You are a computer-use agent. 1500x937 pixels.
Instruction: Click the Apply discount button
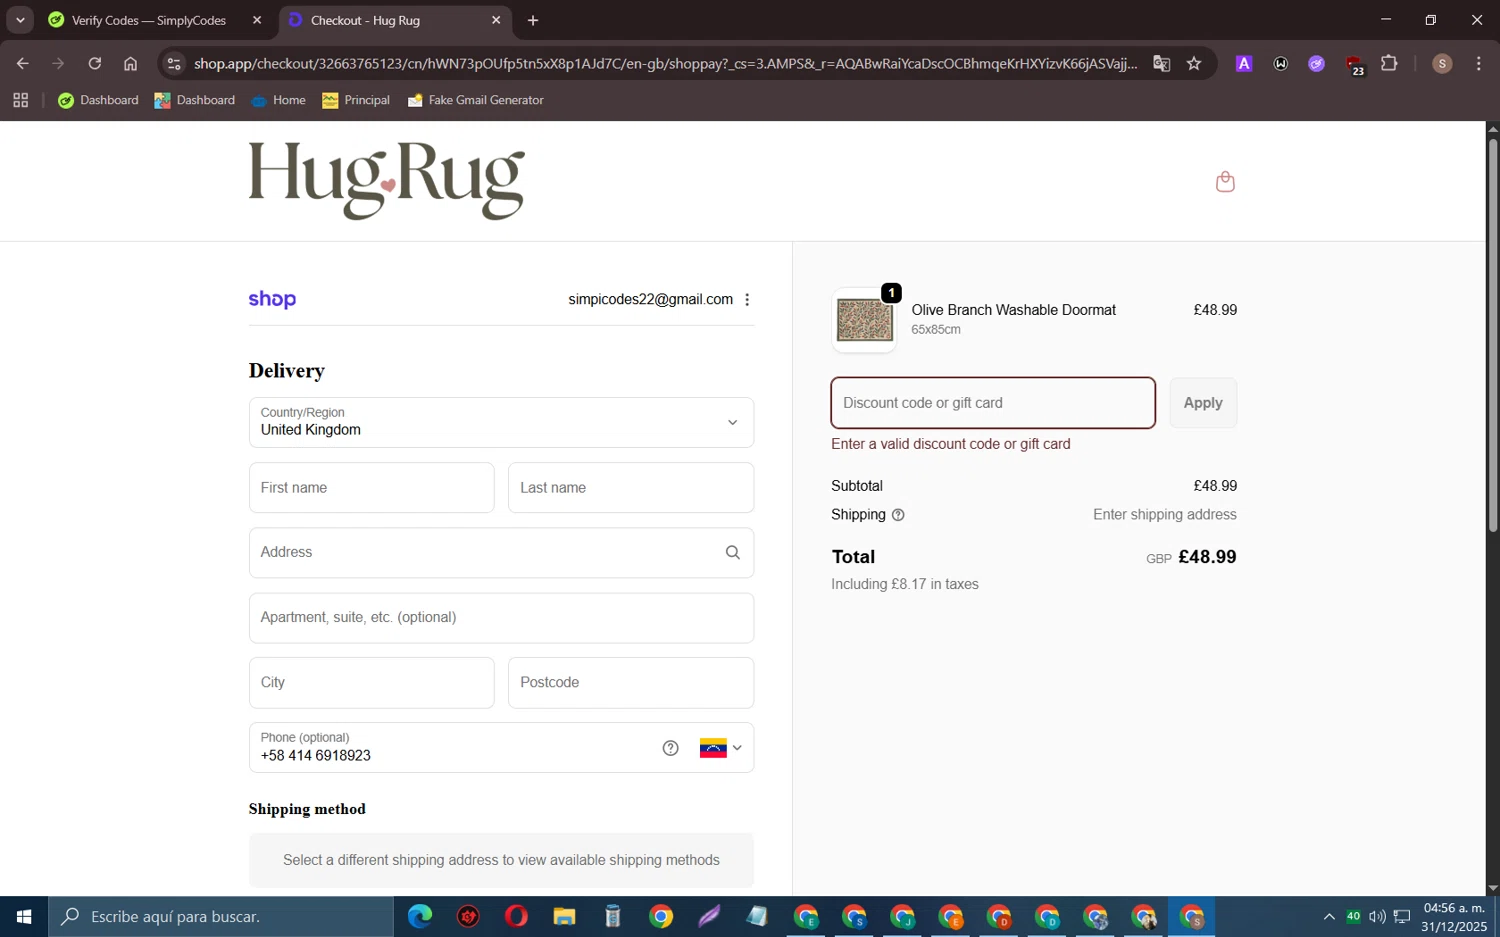click(1203, 403)
